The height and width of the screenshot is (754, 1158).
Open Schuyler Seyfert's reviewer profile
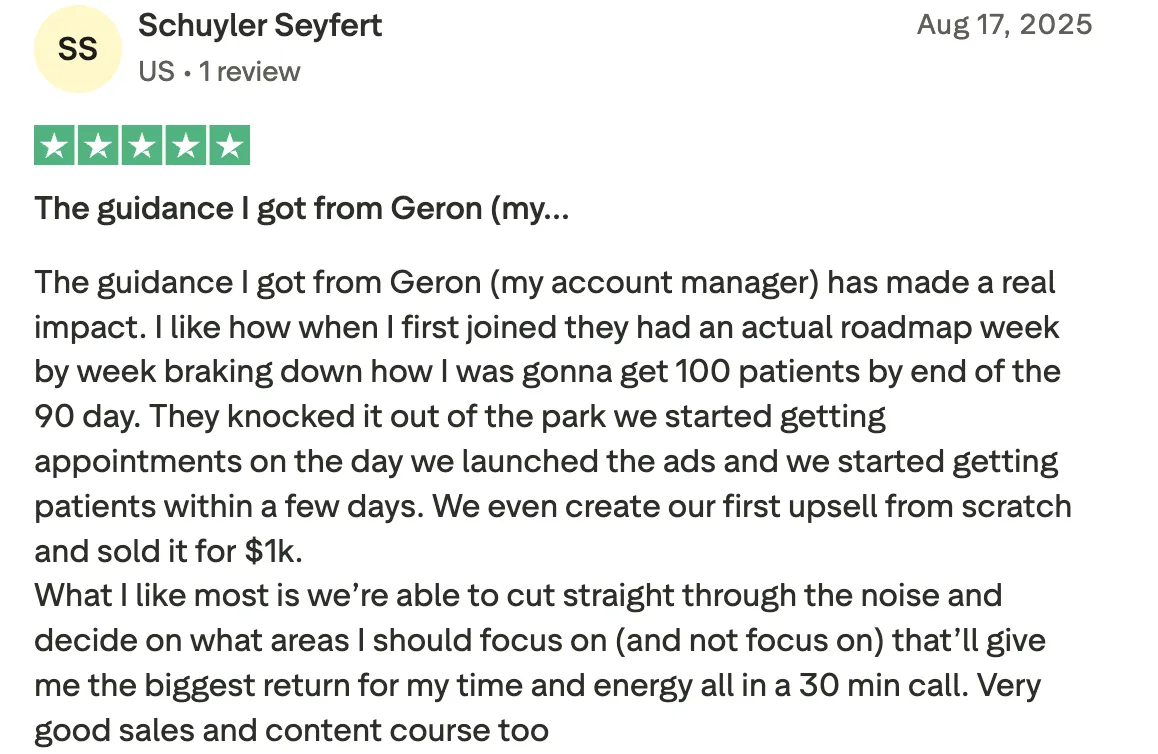point(260,26)
